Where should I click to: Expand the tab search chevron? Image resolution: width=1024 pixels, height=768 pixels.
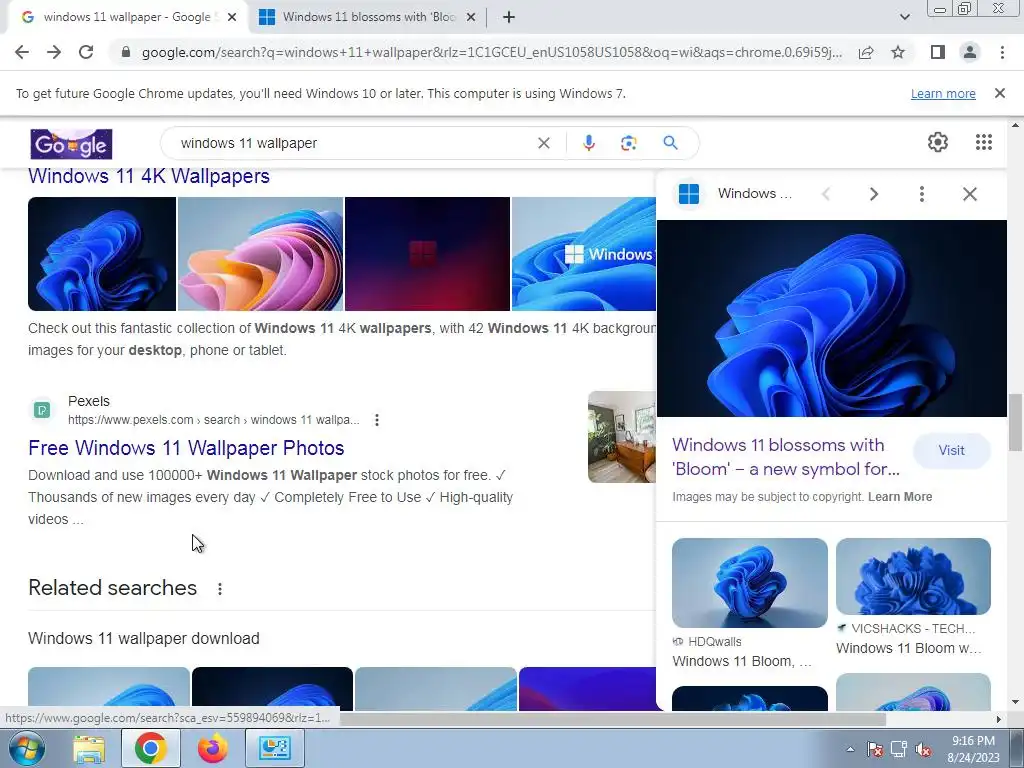904,17
